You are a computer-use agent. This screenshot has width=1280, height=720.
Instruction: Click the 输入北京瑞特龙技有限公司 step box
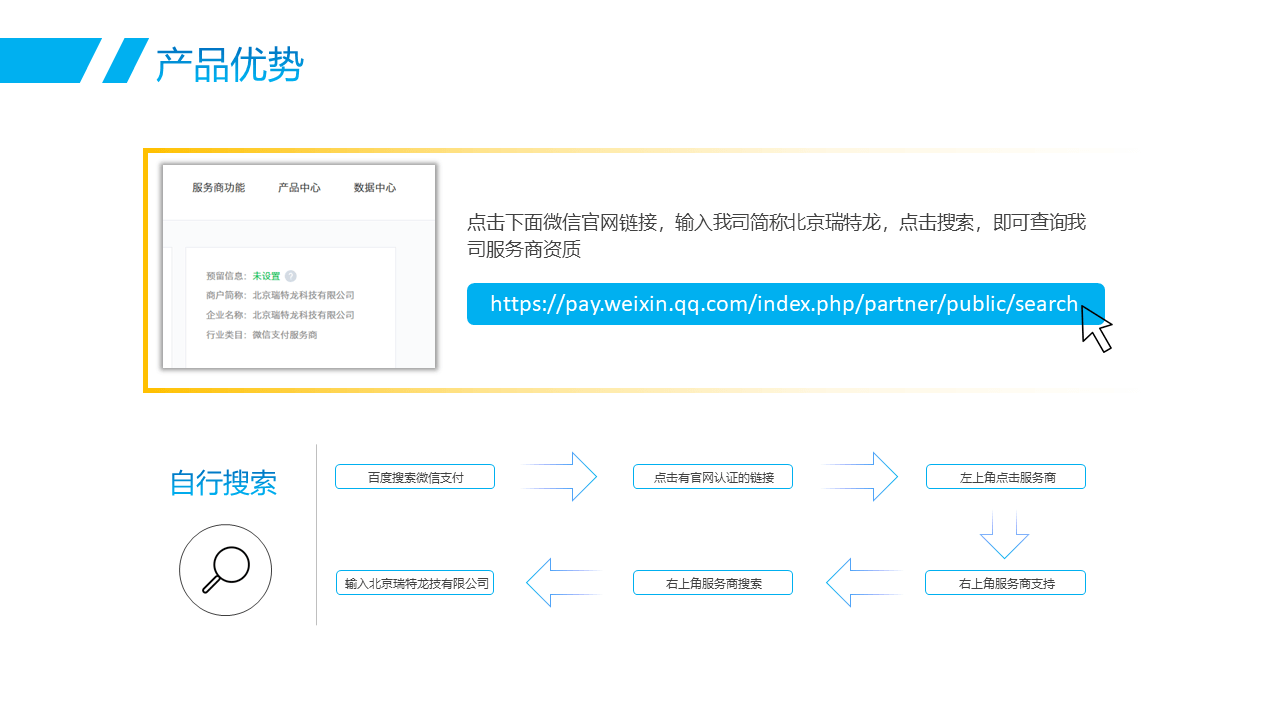coord(415,583)
